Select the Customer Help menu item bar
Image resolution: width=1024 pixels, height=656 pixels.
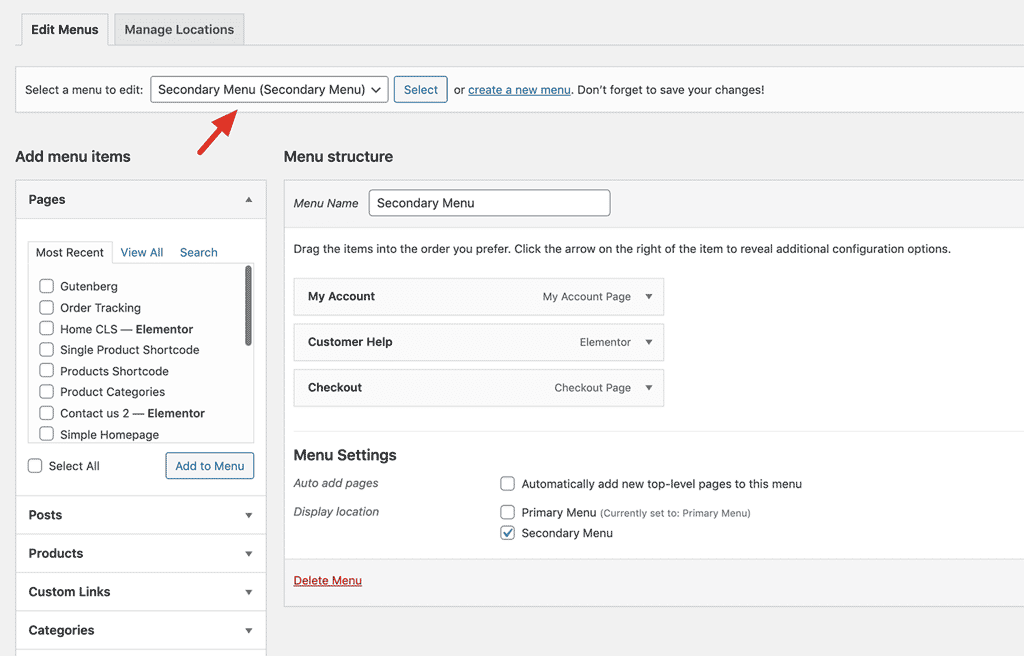pyautogui.click(x=479, y=342)
